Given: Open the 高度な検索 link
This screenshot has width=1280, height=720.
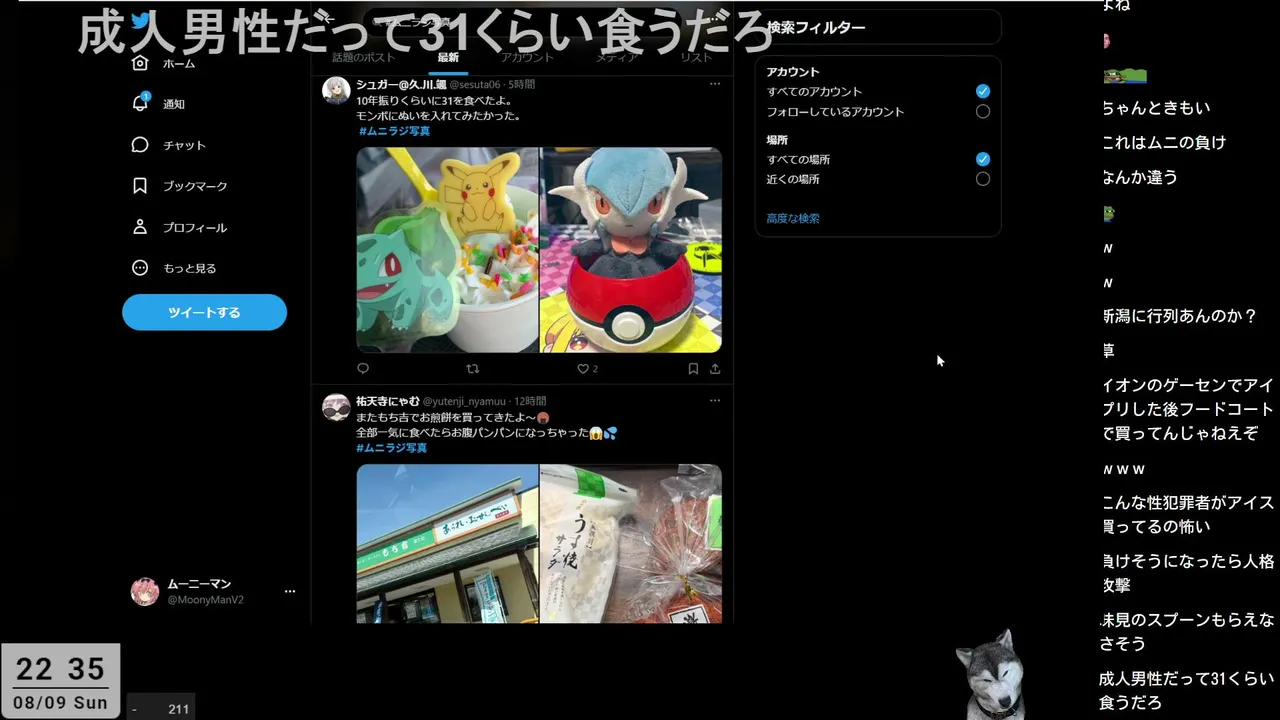Looking at the screenshot, I should pyautogui.click(x=793, y=218).
